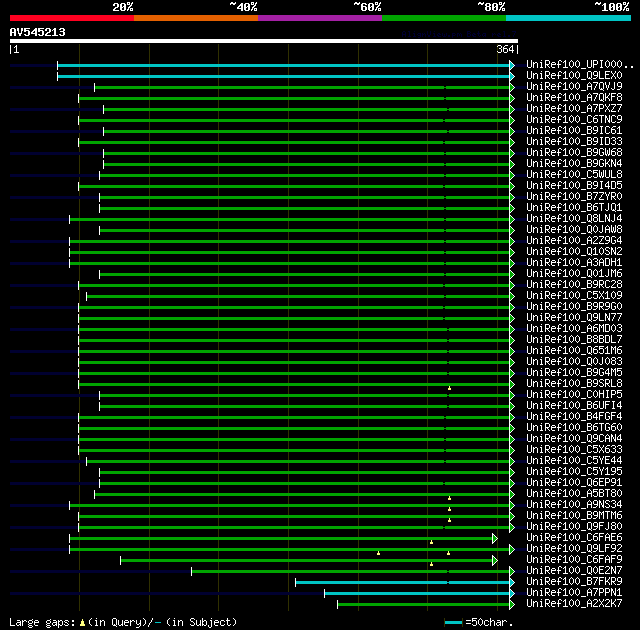
Task: Select the UniRef100_A7QVJ9 label
Action: point(574,87)
